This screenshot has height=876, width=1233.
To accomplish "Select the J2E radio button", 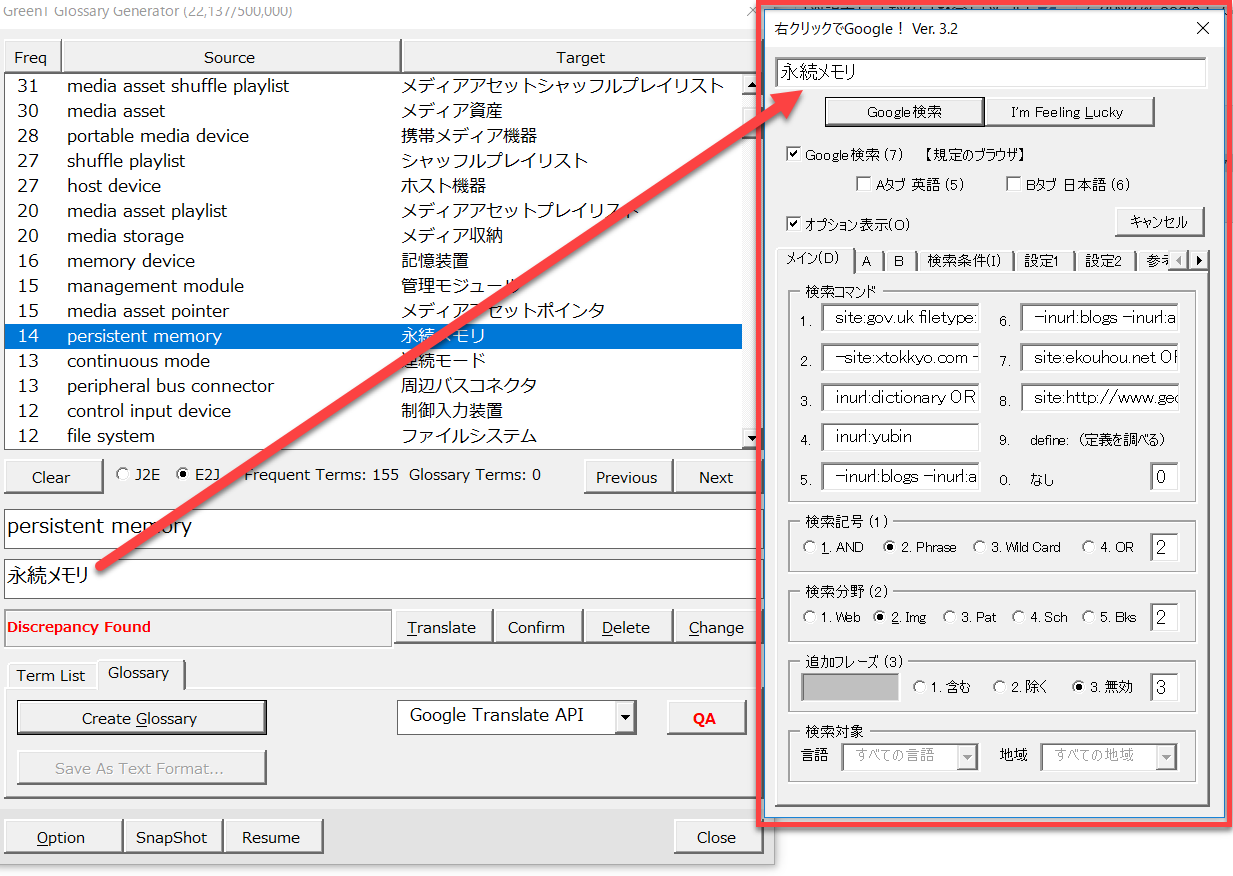I will (x=123, y=474).
